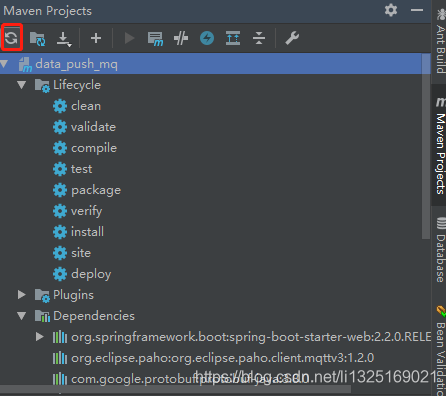
Task: Switch to Maven Projects side tab
Action: pos(440,145)
